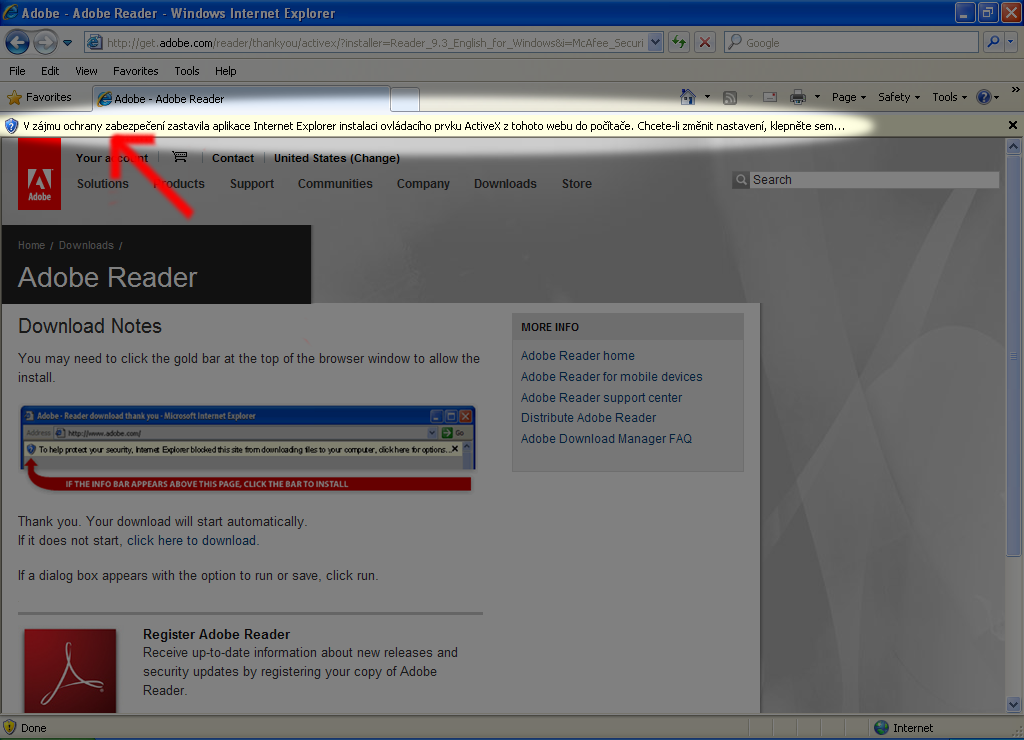Open the Support navigation item
The height and width of the screenshot is (740, 1024).
pos(251,184)
